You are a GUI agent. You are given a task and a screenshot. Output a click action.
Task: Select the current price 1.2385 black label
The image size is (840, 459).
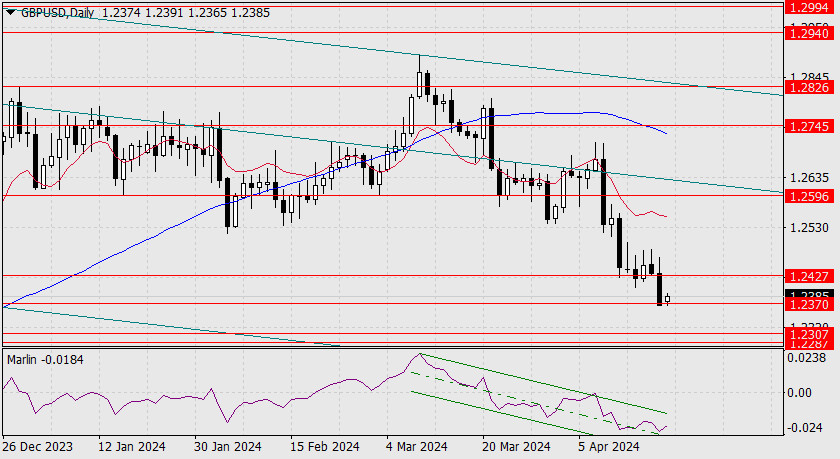coord(809,294)
